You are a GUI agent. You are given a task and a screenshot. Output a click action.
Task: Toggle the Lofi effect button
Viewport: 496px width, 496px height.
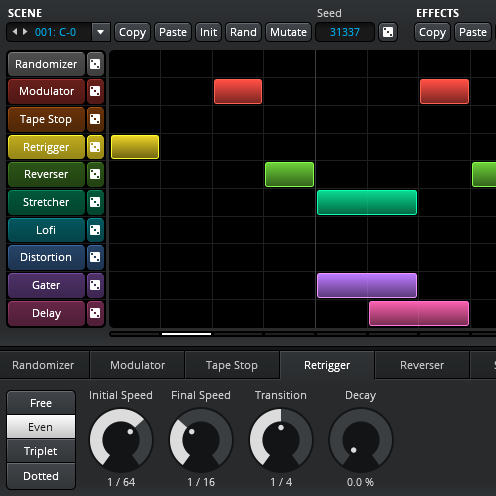click(x=46, y=230)
